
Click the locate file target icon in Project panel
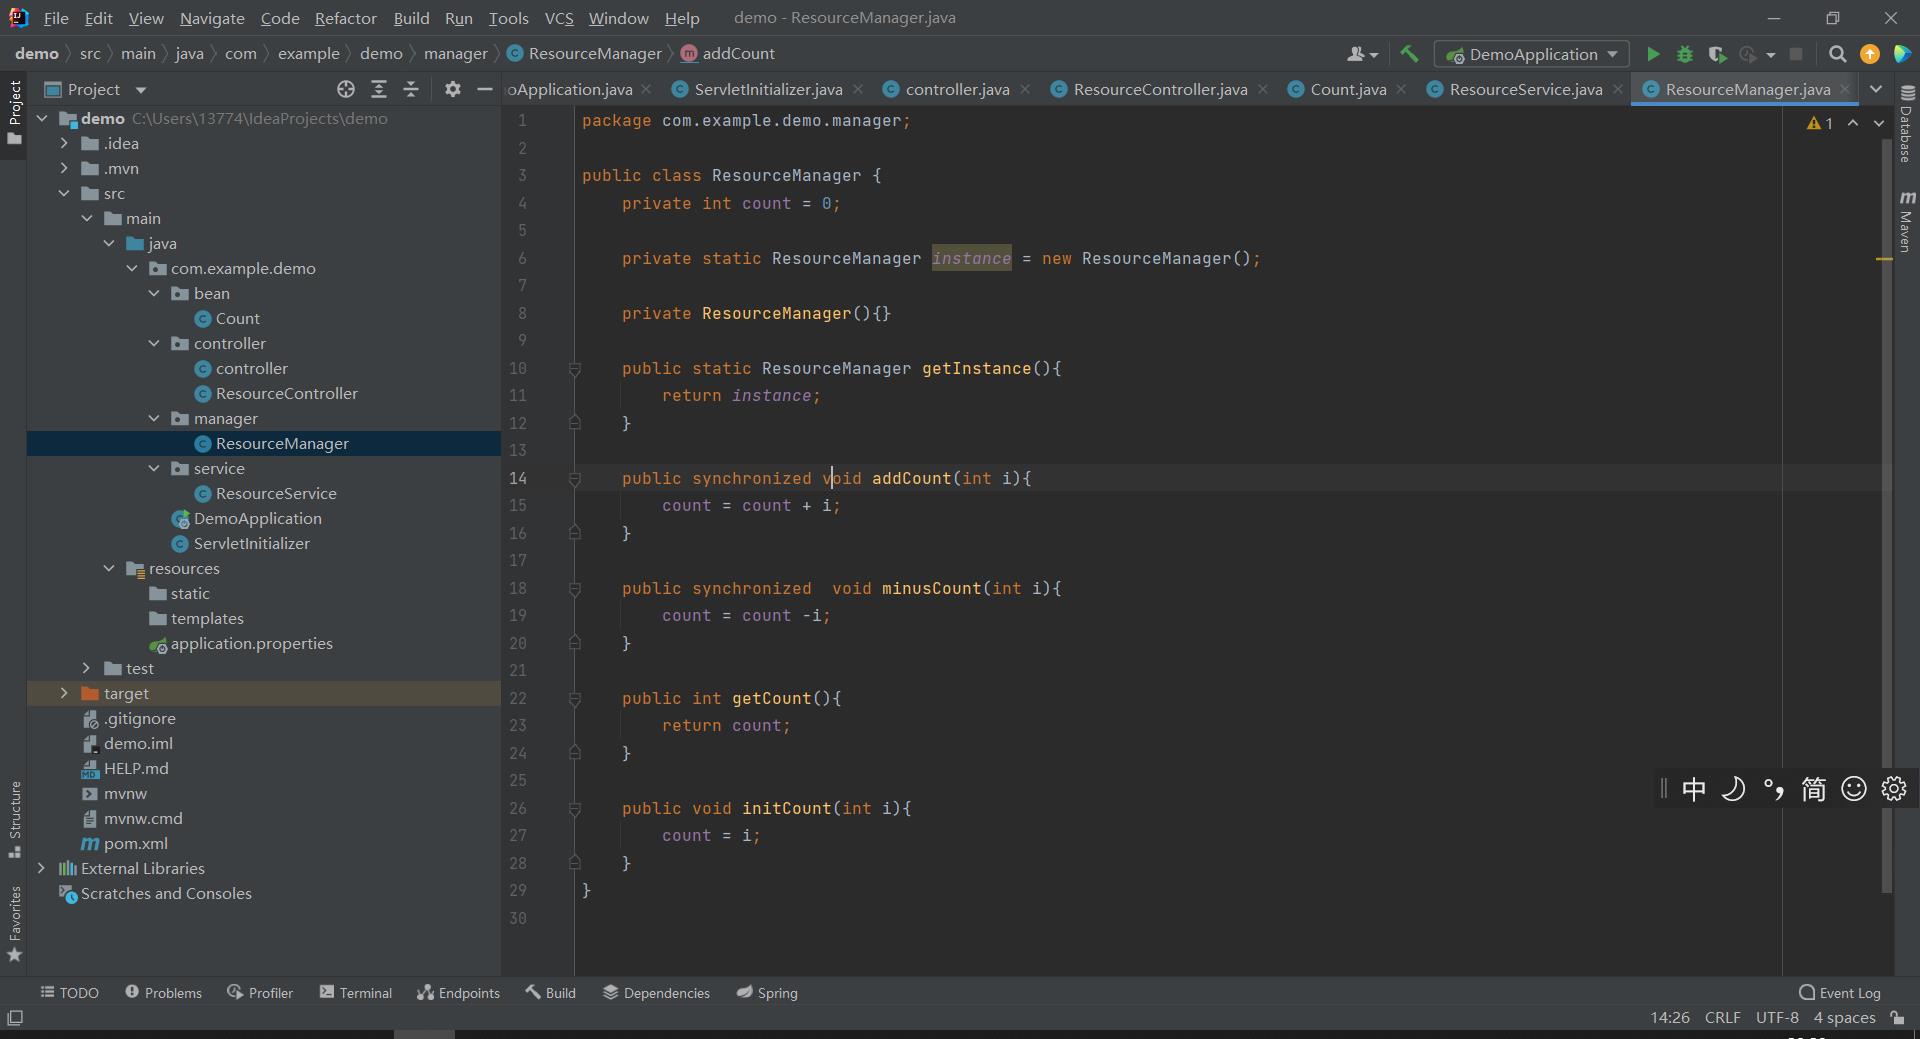pos(346,89)
